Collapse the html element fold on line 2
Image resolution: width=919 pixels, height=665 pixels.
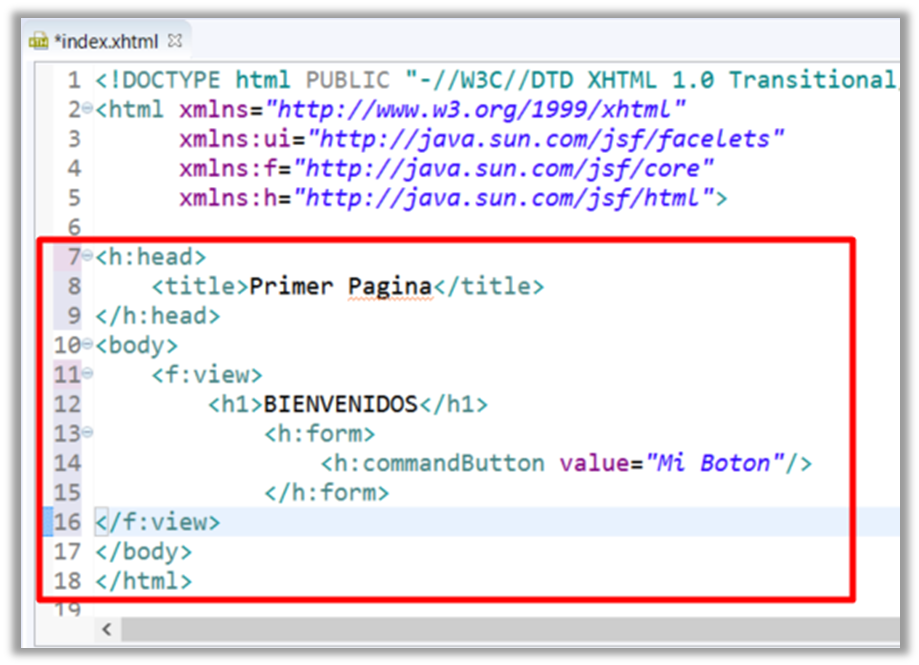pyautogui.click(x=88, y=109)
